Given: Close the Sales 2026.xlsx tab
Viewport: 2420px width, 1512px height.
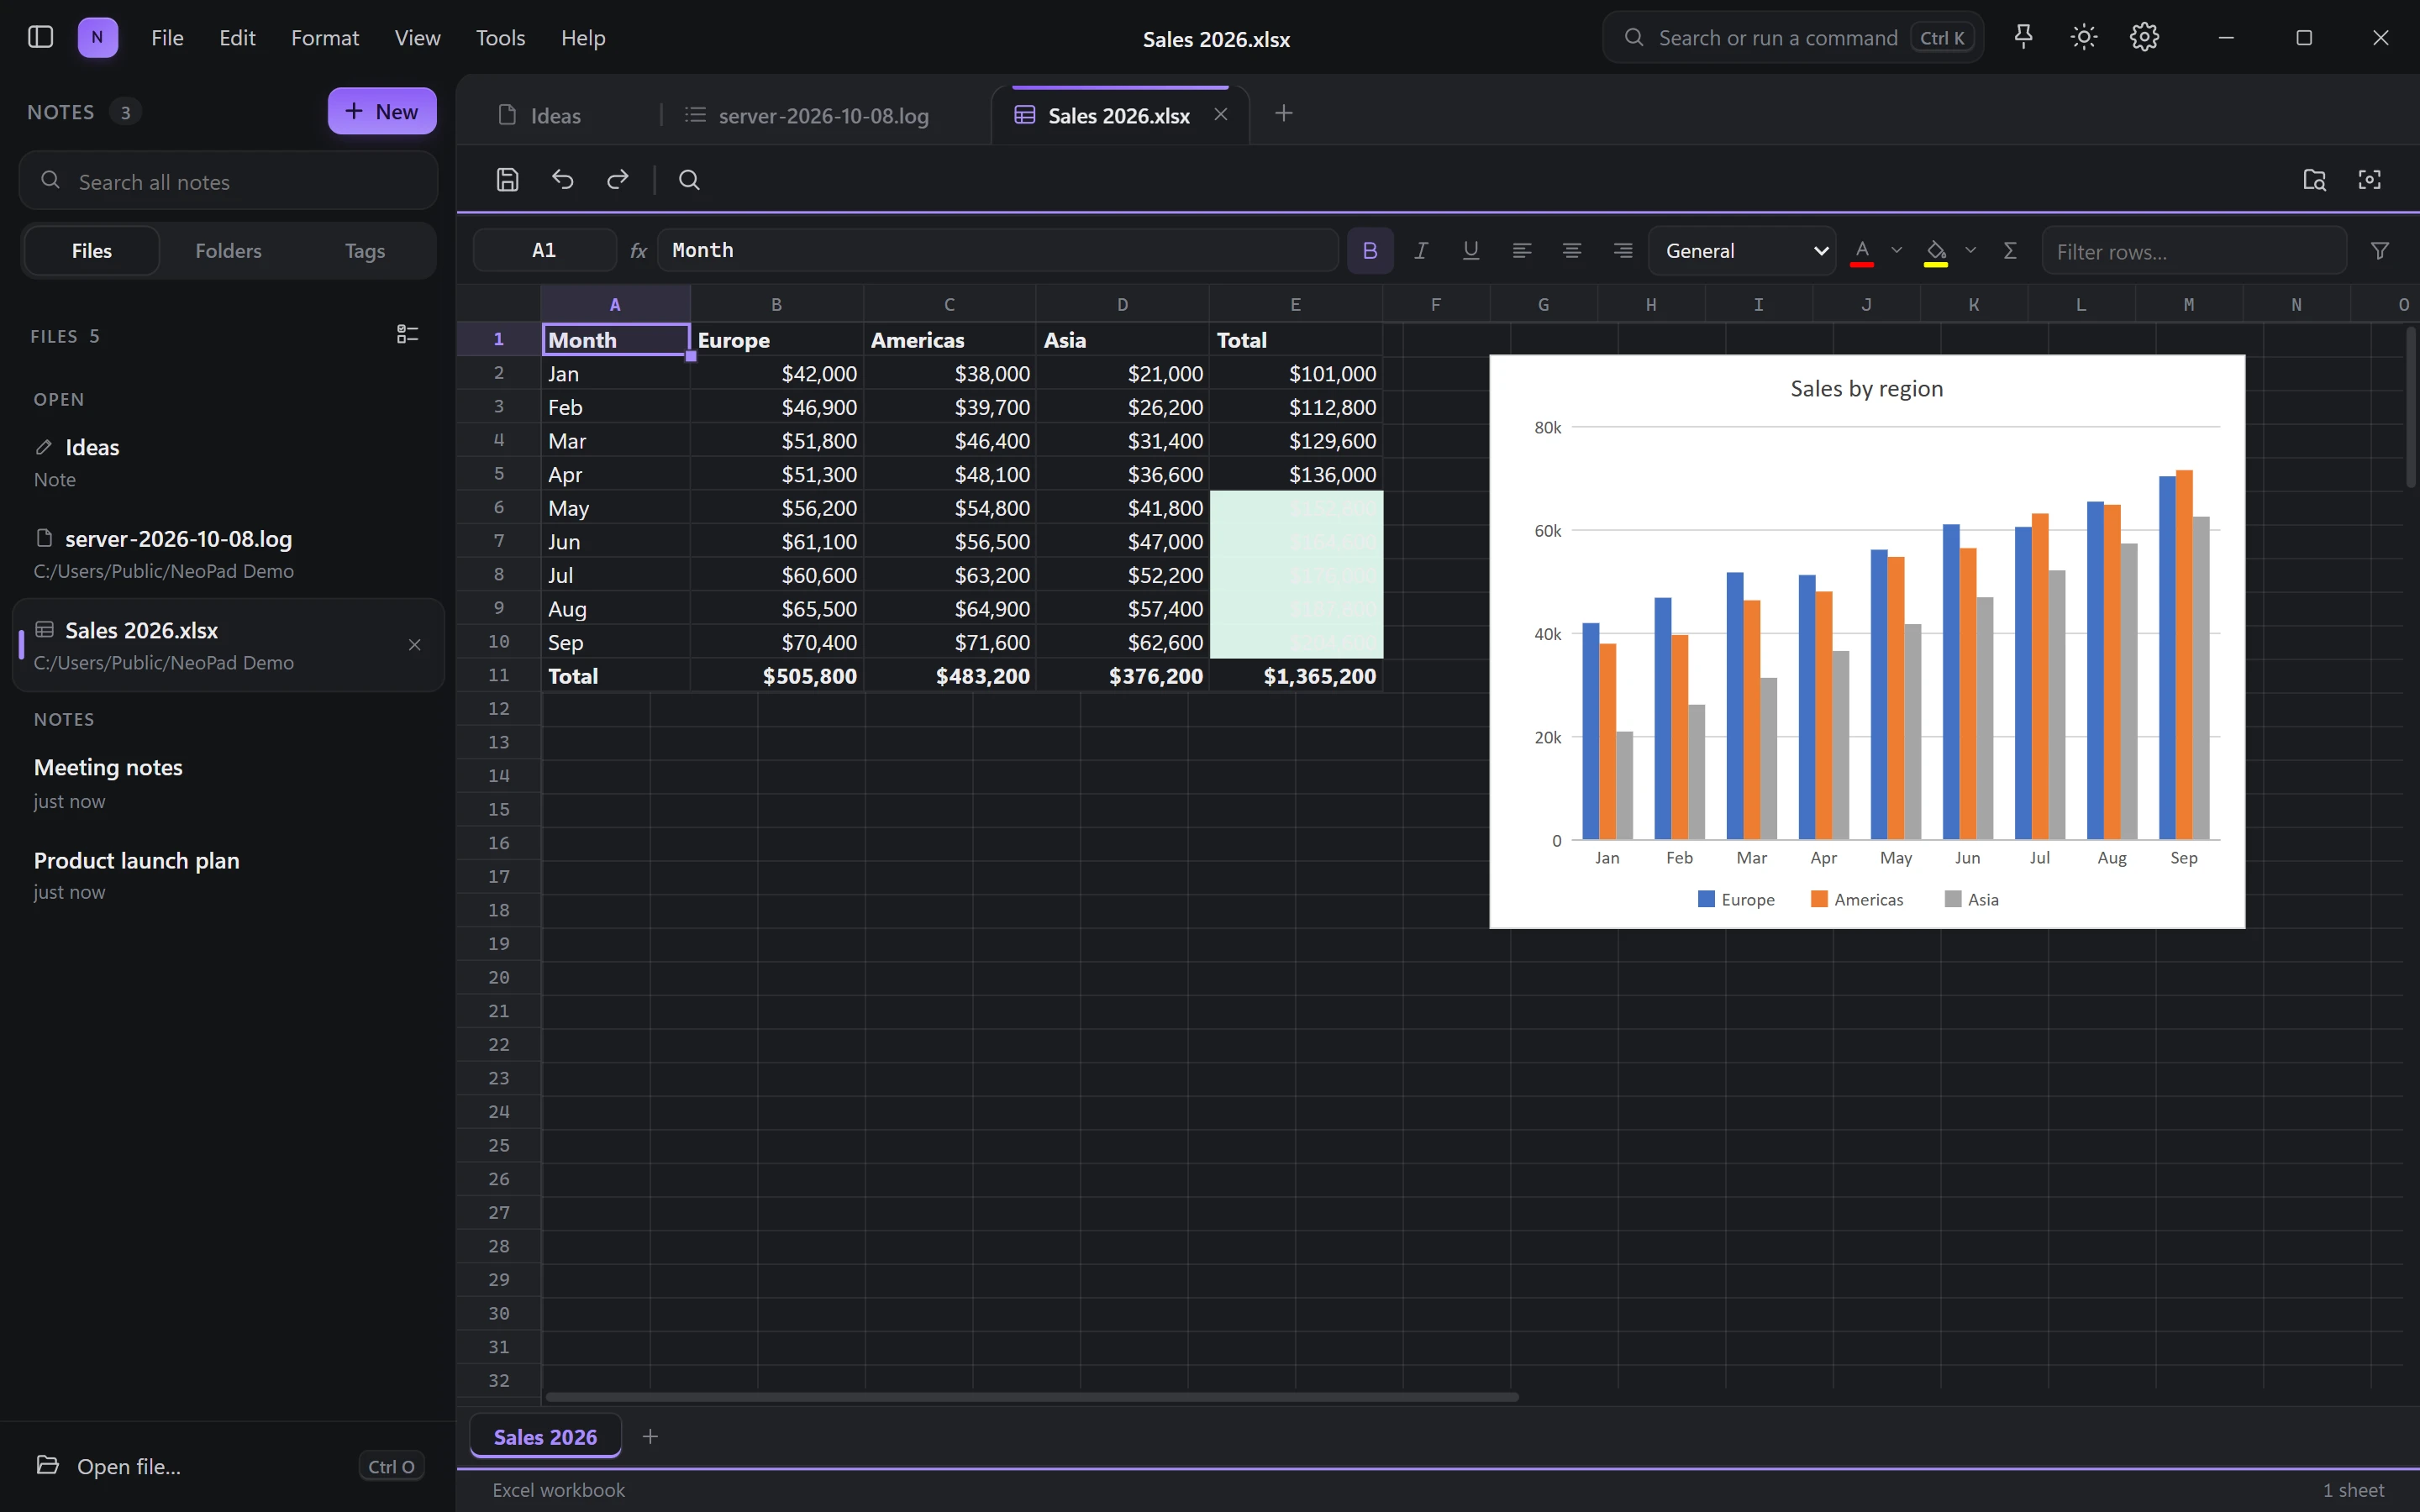Looking at the screenshot, I should (1220, 114).
